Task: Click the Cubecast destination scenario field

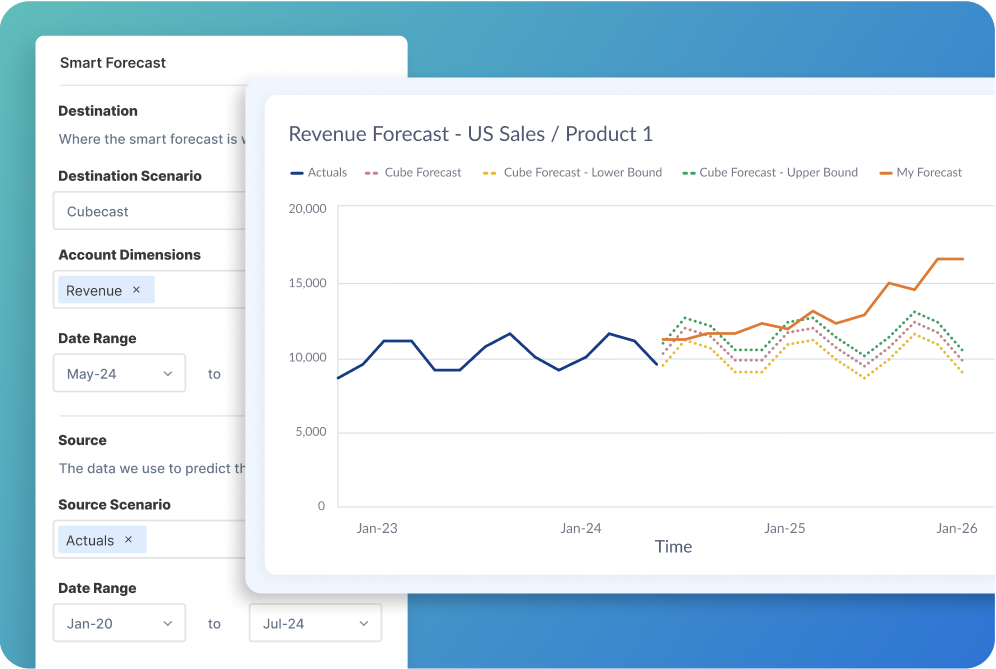Action: 150,211
